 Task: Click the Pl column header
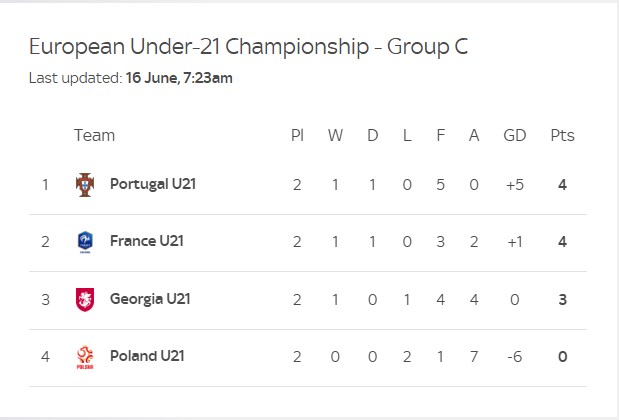pyautogui.click(x=297, y=135)
